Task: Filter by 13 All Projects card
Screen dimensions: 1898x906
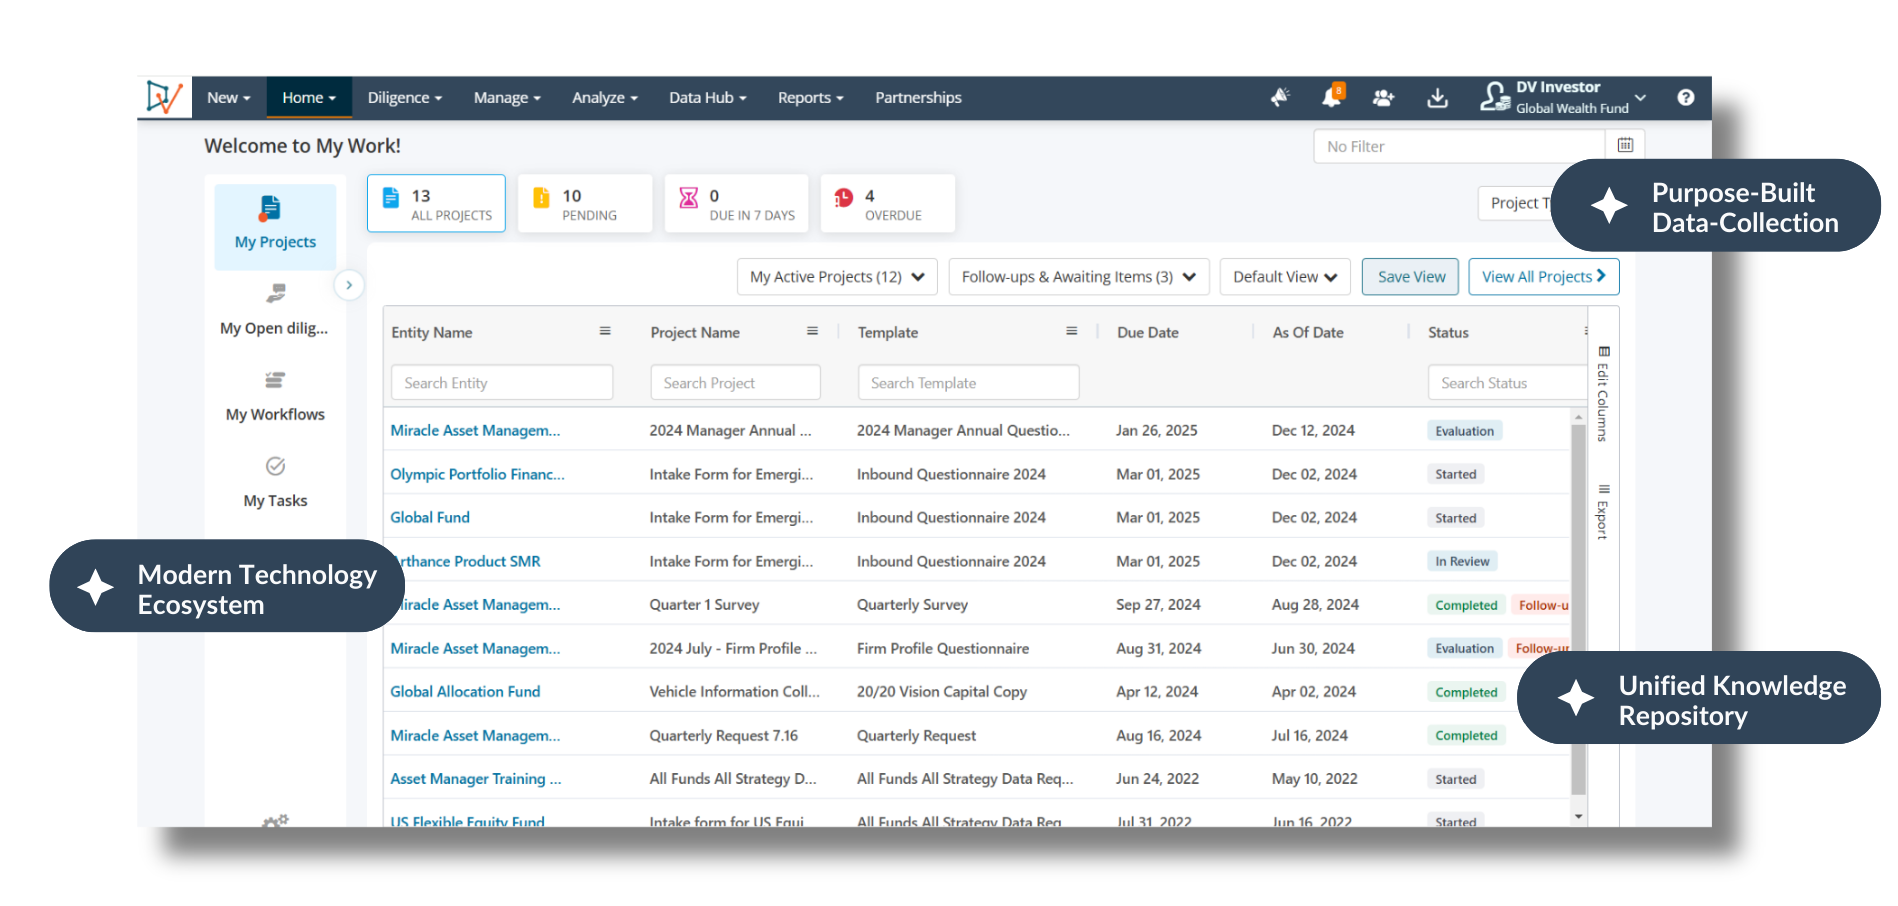Action: click(436, 204)
